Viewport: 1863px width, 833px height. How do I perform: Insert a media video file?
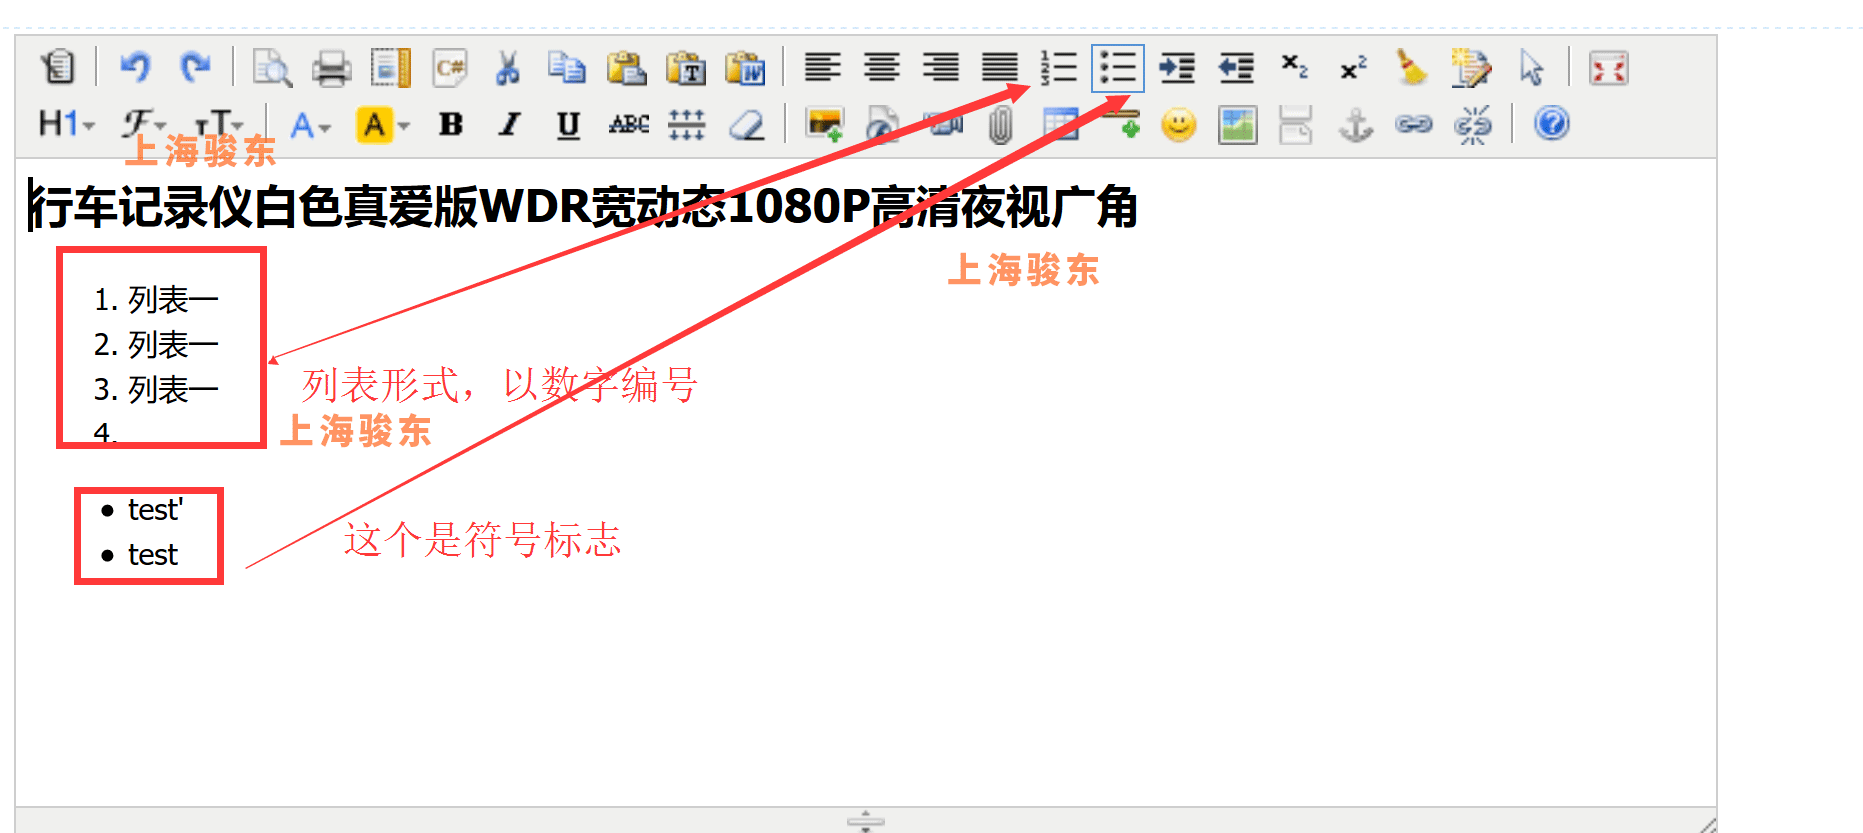(x=943, y=125)
